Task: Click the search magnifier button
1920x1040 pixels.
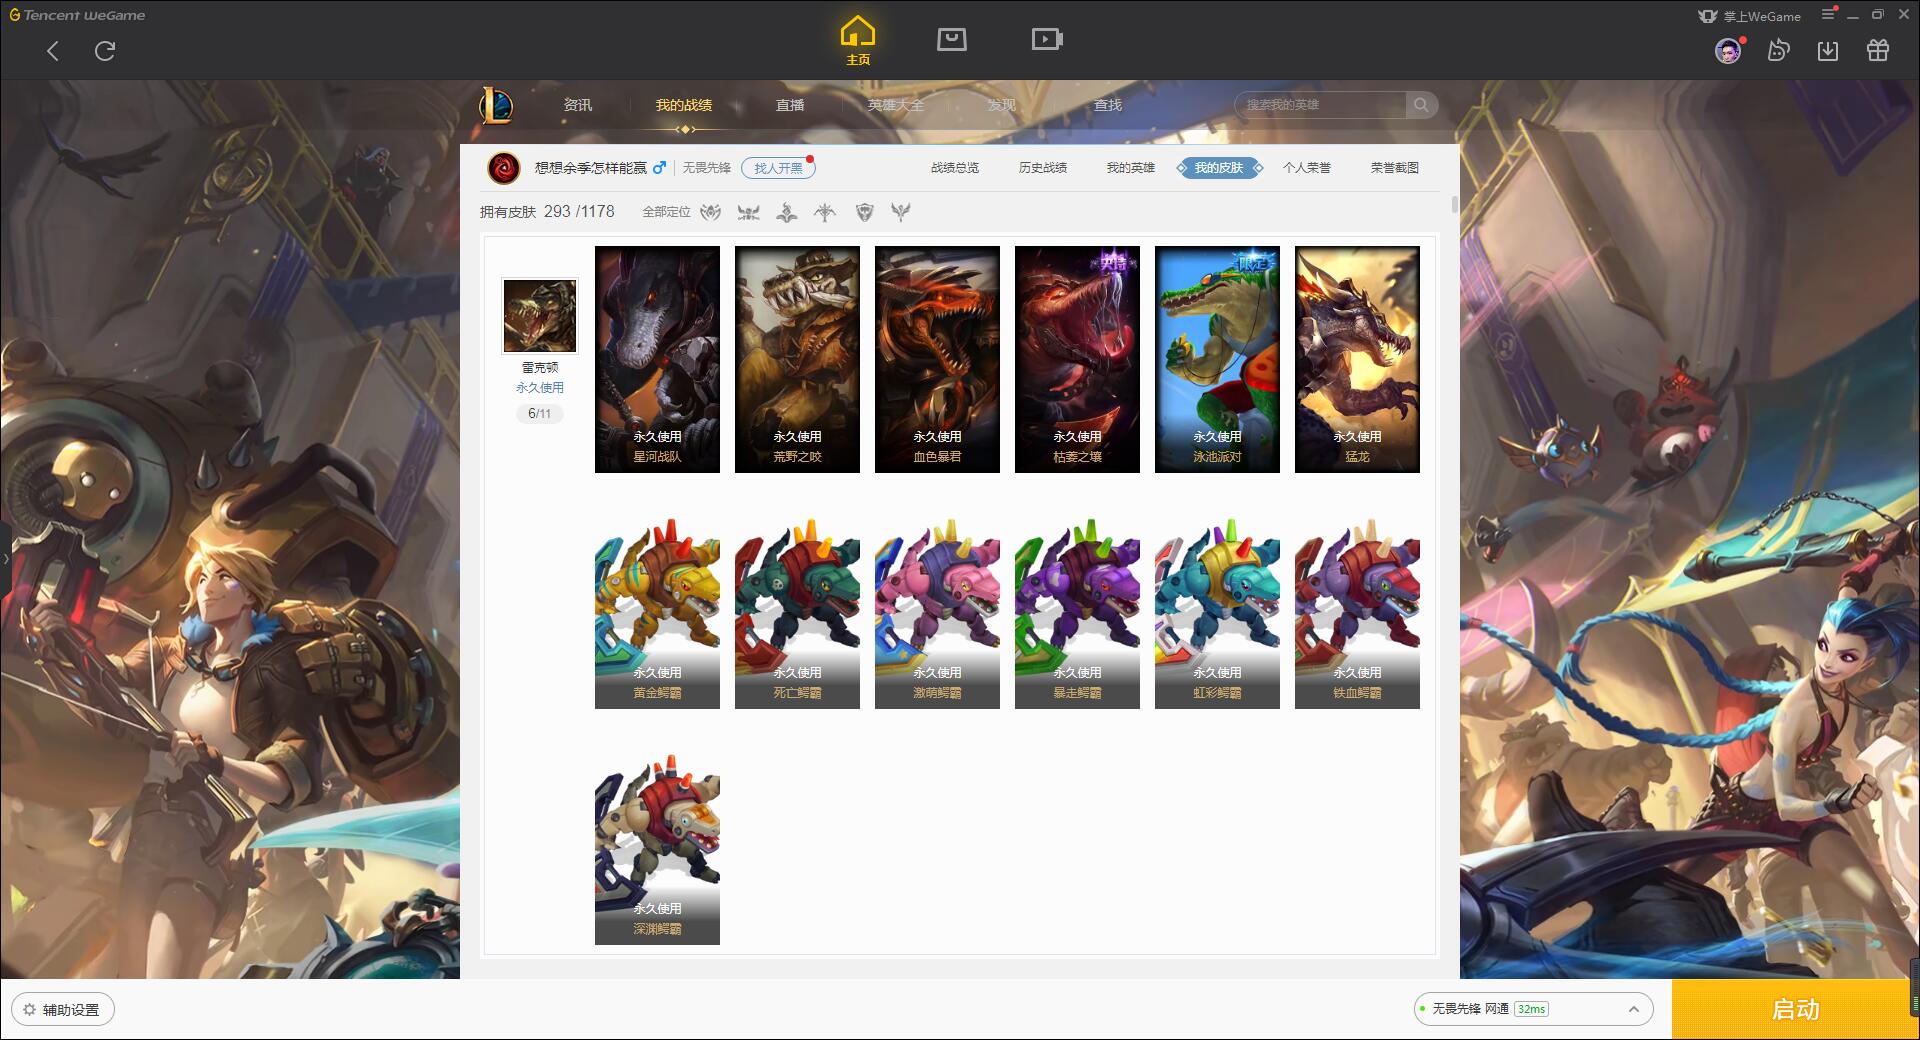Action: point(1421,105)
